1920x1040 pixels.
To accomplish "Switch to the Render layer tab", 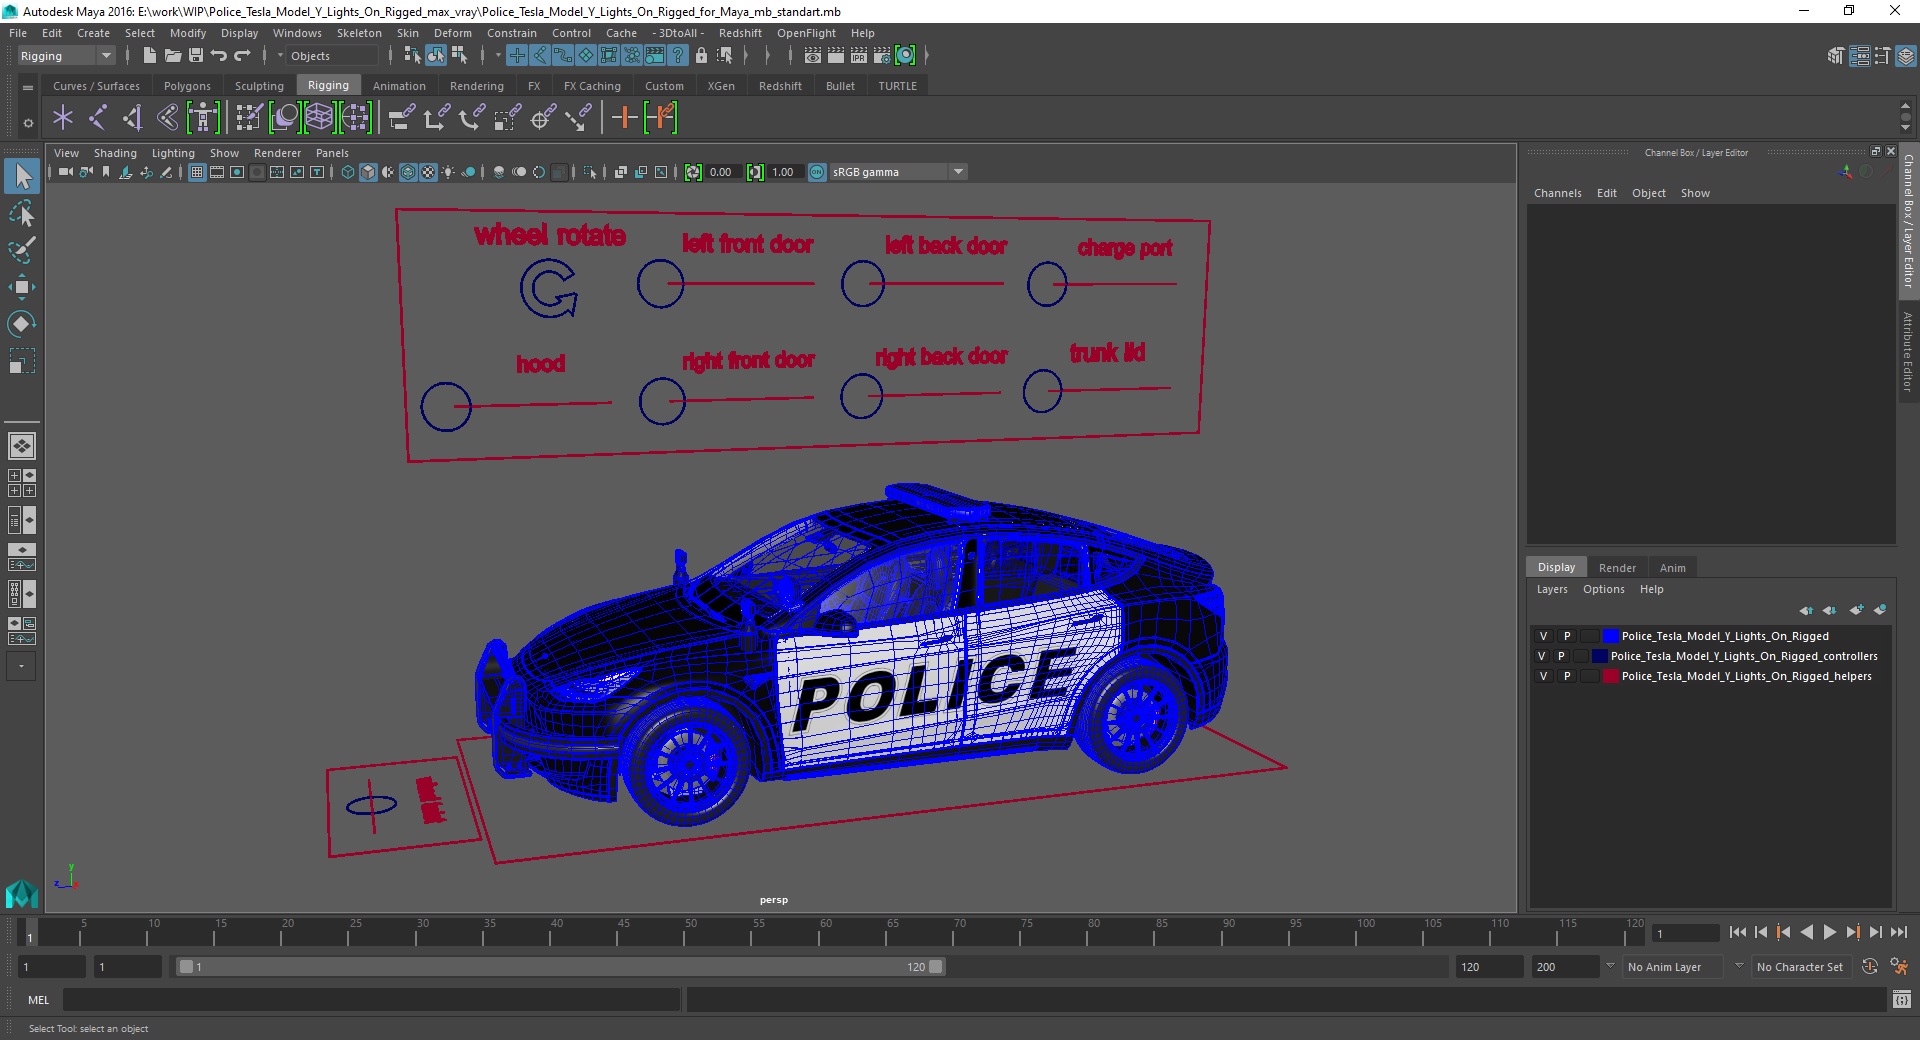I will point(1617,567).
